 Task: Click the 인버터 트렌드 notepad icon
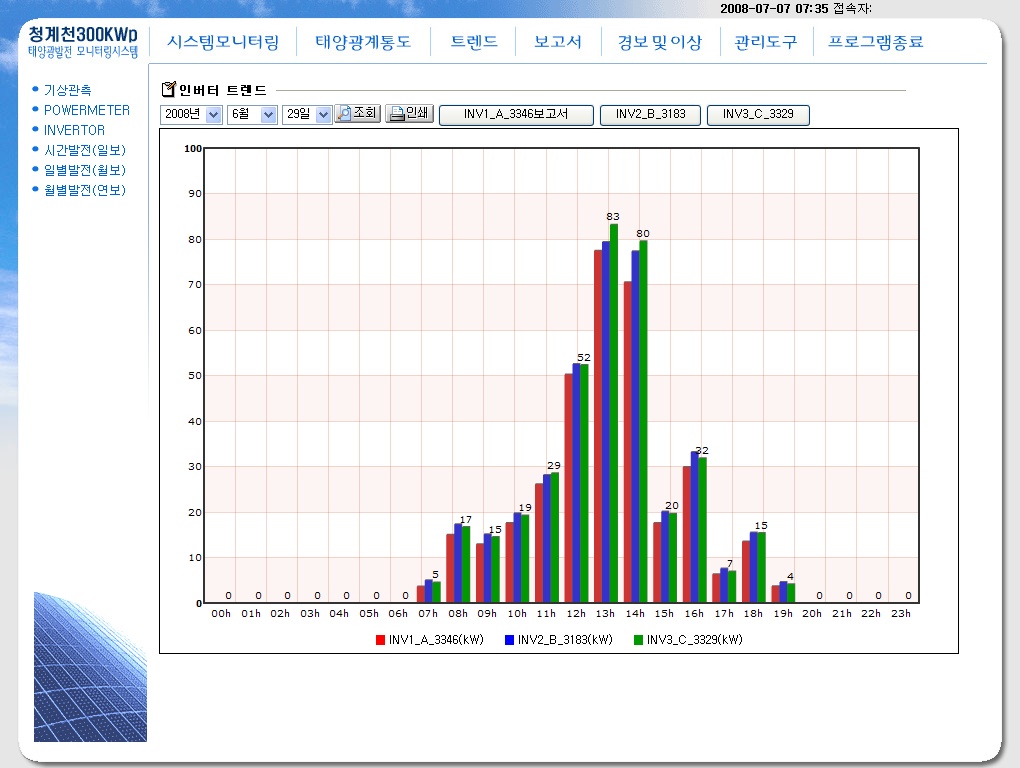(168, 90)
